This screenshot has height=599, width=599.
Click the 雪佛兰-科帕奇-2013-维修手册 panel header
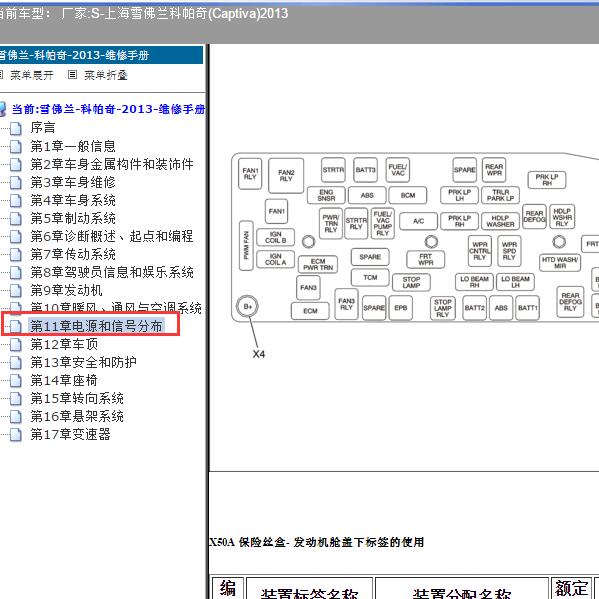101,55
